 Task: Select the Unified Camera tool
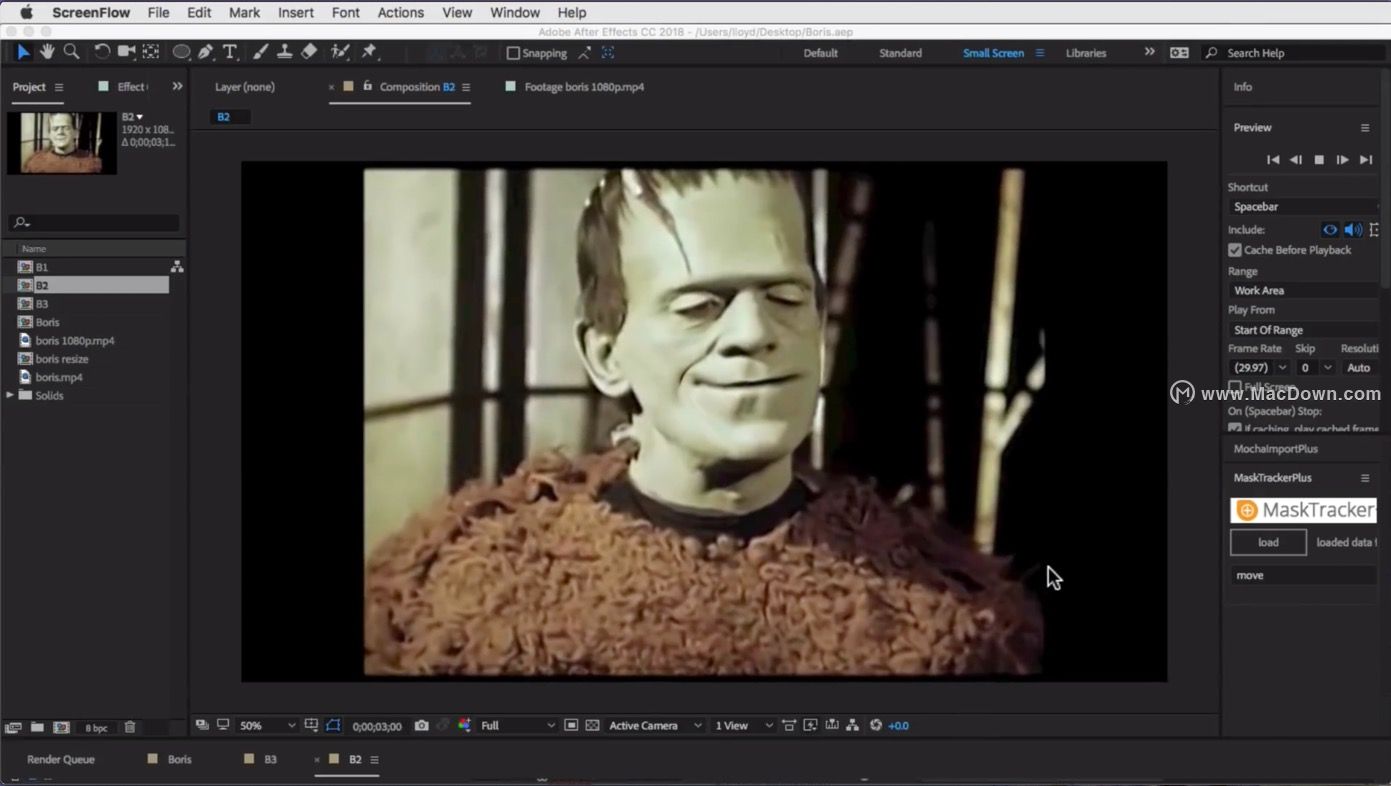127,52
